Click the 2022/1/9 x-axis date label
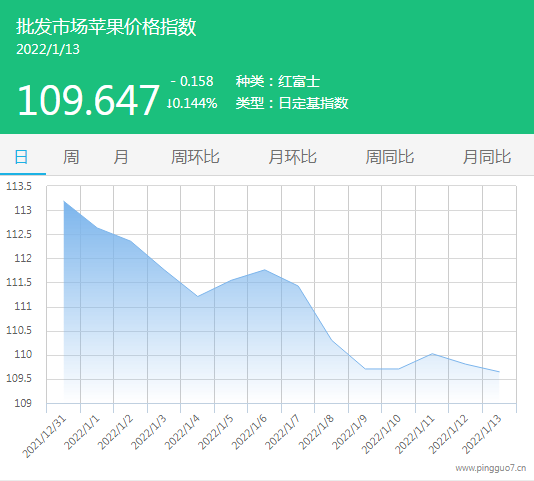The height and width of the screenshot is (481, 534). 350,432
